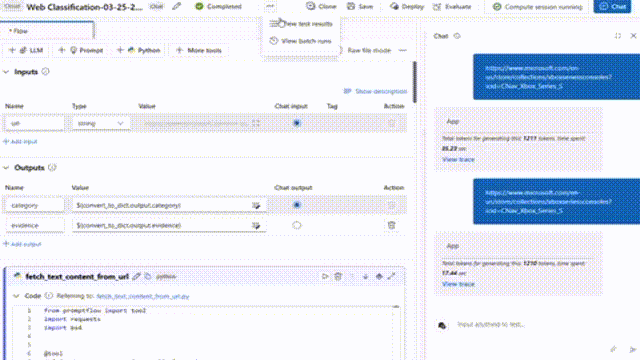Viewport: 640px width, 360px height.
Task: Open the Evaluate option
Action: [x=452, y=7]
